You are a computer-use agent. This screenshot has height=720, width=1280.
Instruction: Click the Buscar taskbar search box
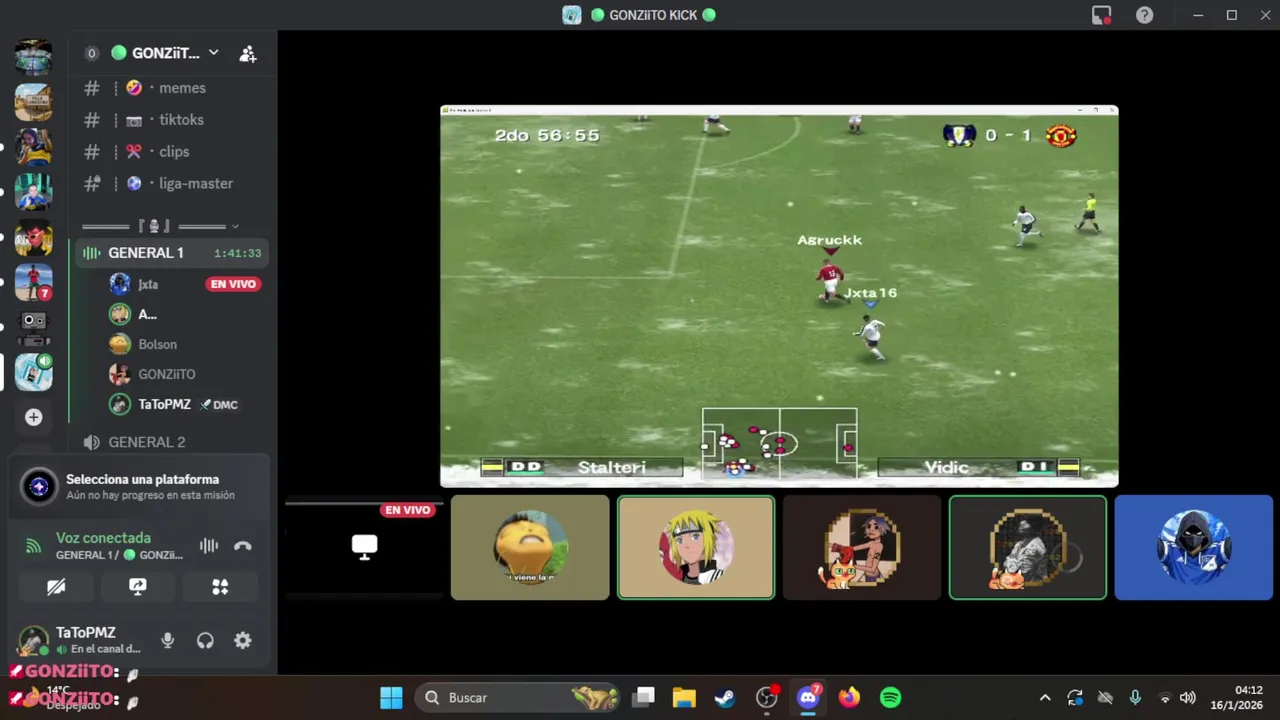(x=519, y=698)
